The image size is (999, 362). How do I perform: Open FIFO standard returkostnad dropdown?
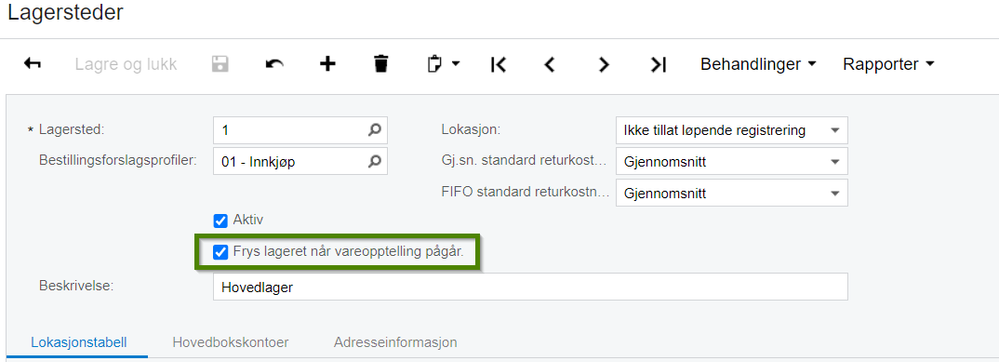pos(731,193)
